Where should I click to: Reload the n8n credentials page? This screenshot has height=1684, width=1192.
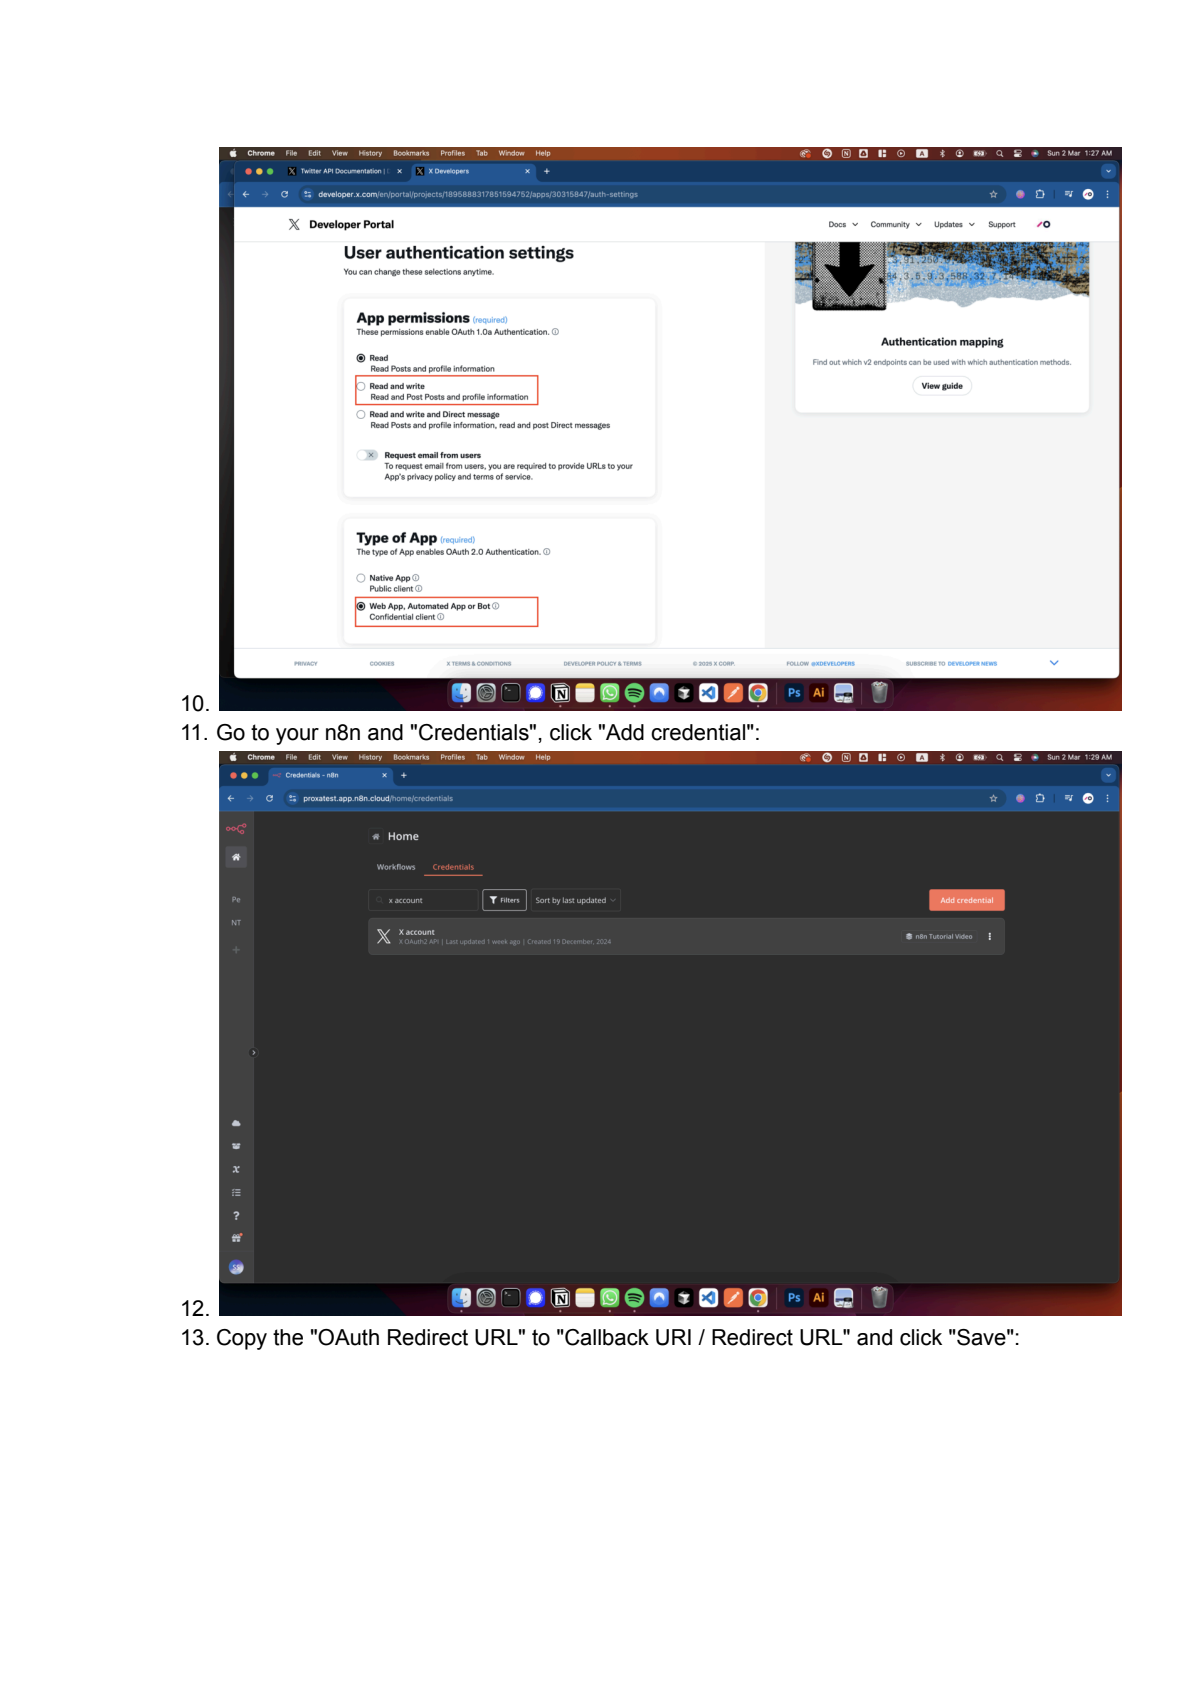269,798
